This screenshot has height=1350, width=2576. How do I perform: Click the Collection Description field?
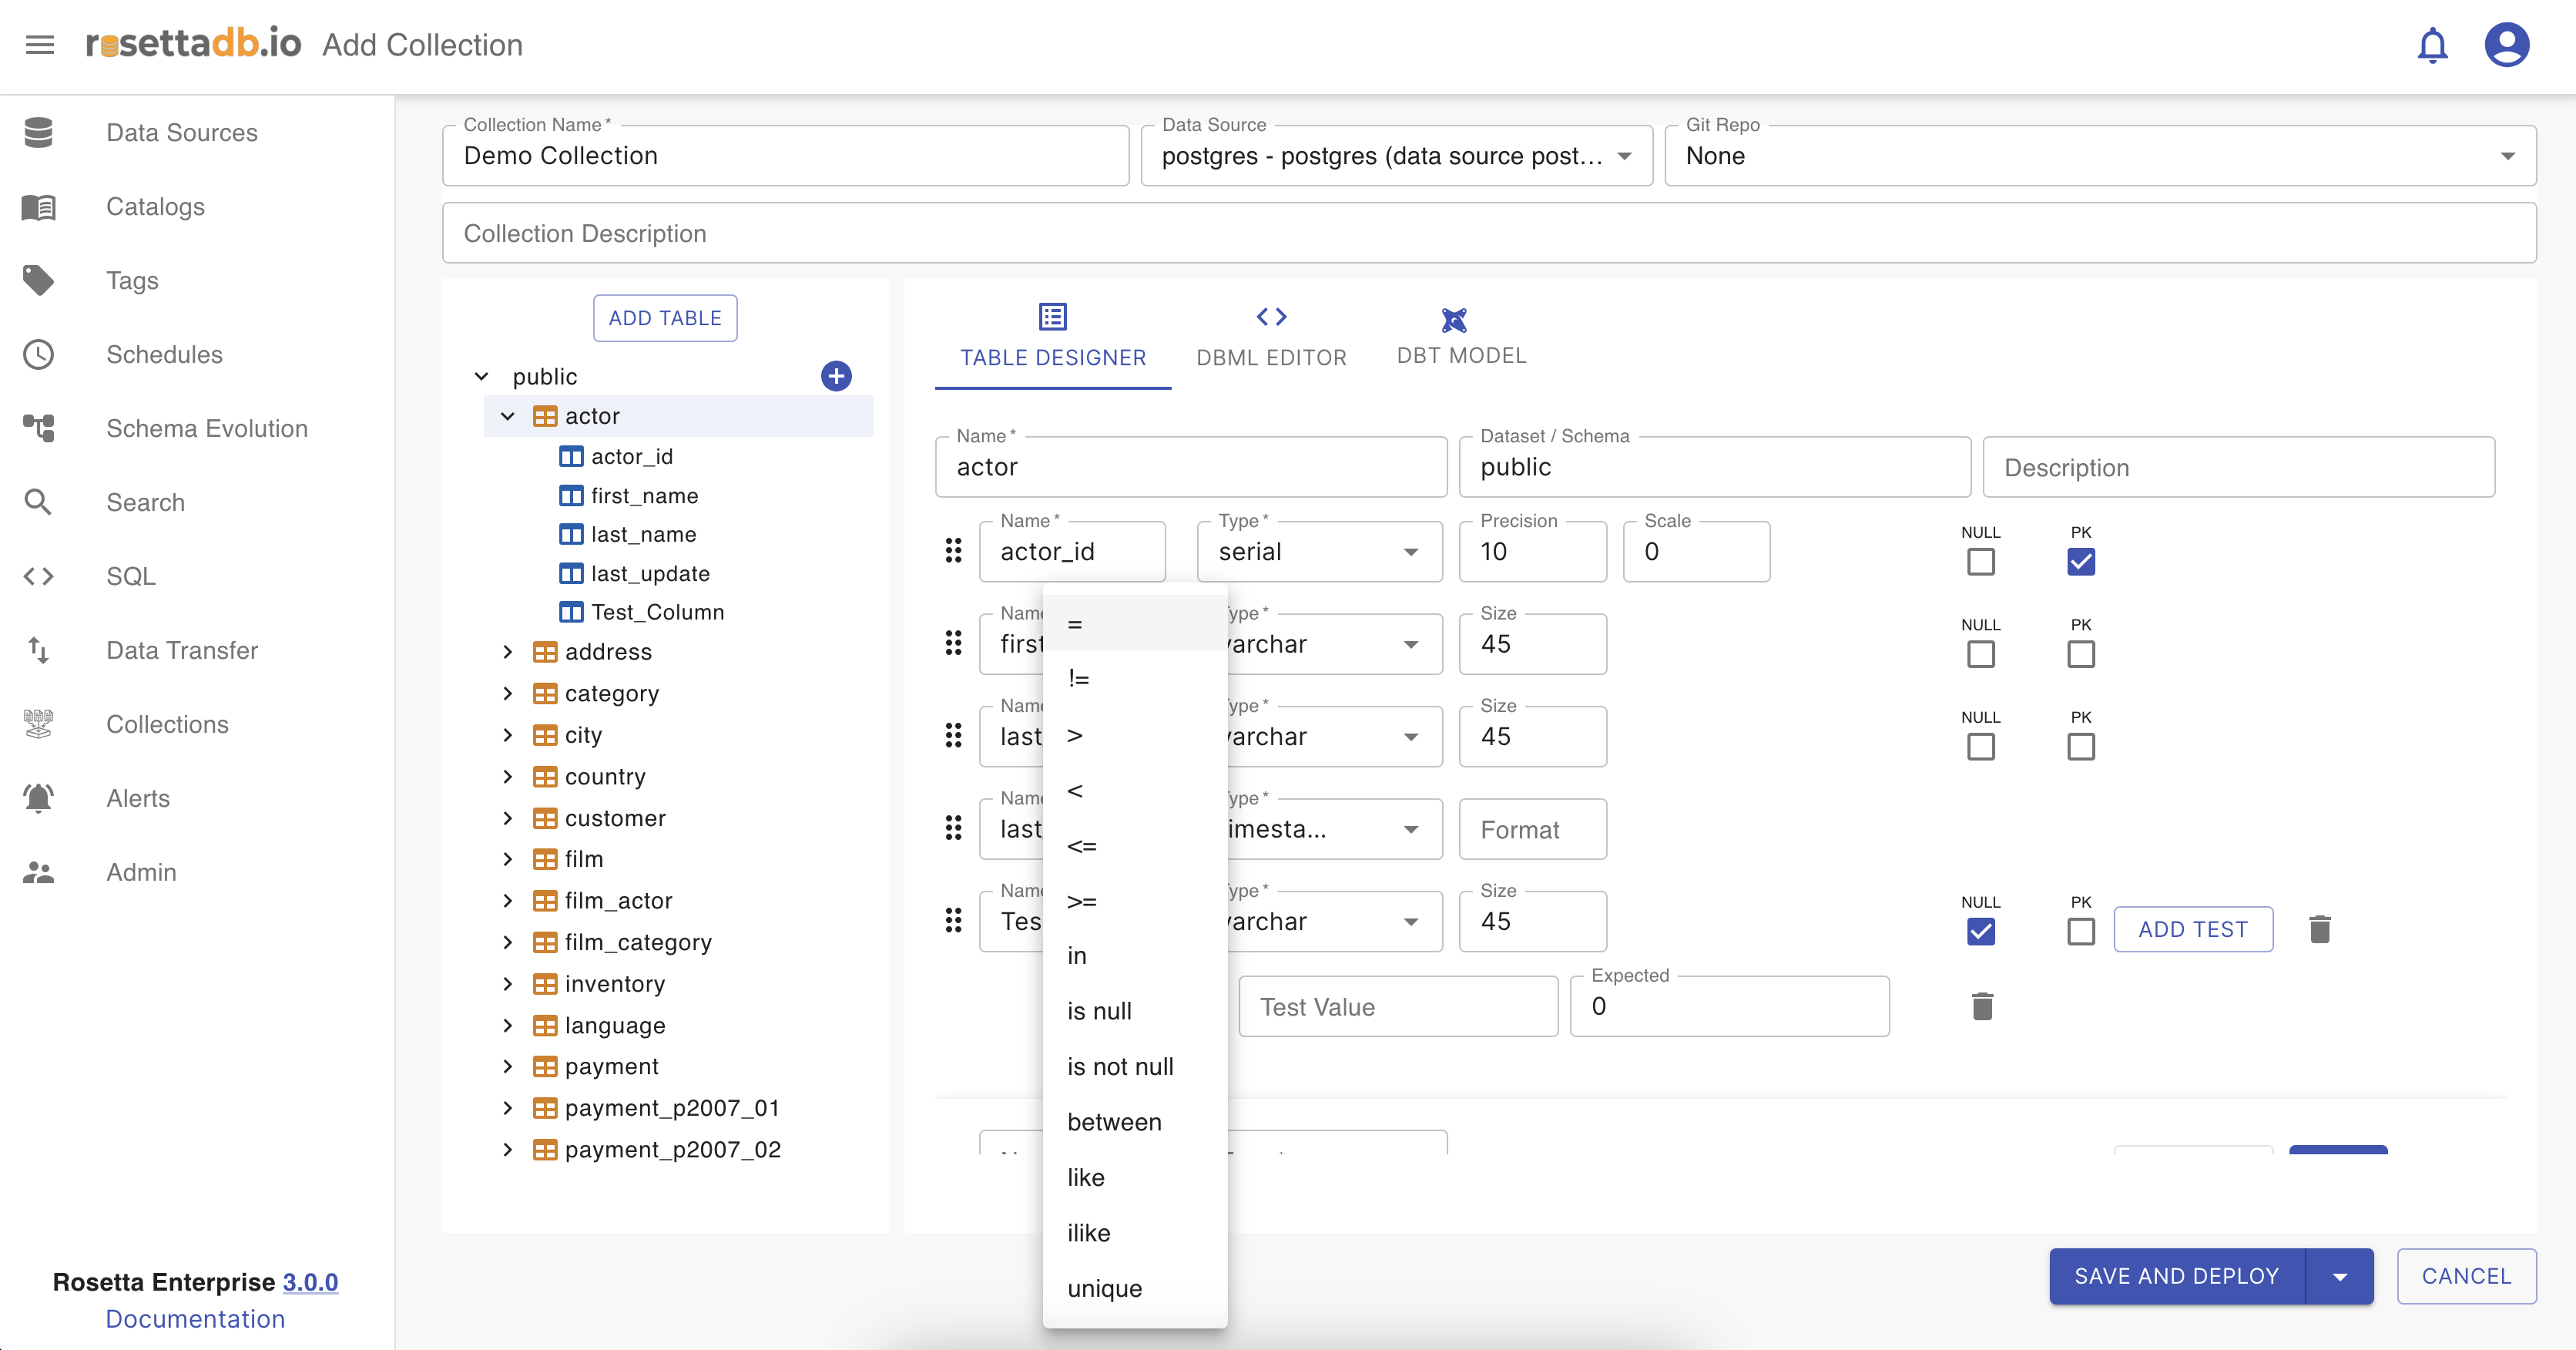pos(1488,233)
